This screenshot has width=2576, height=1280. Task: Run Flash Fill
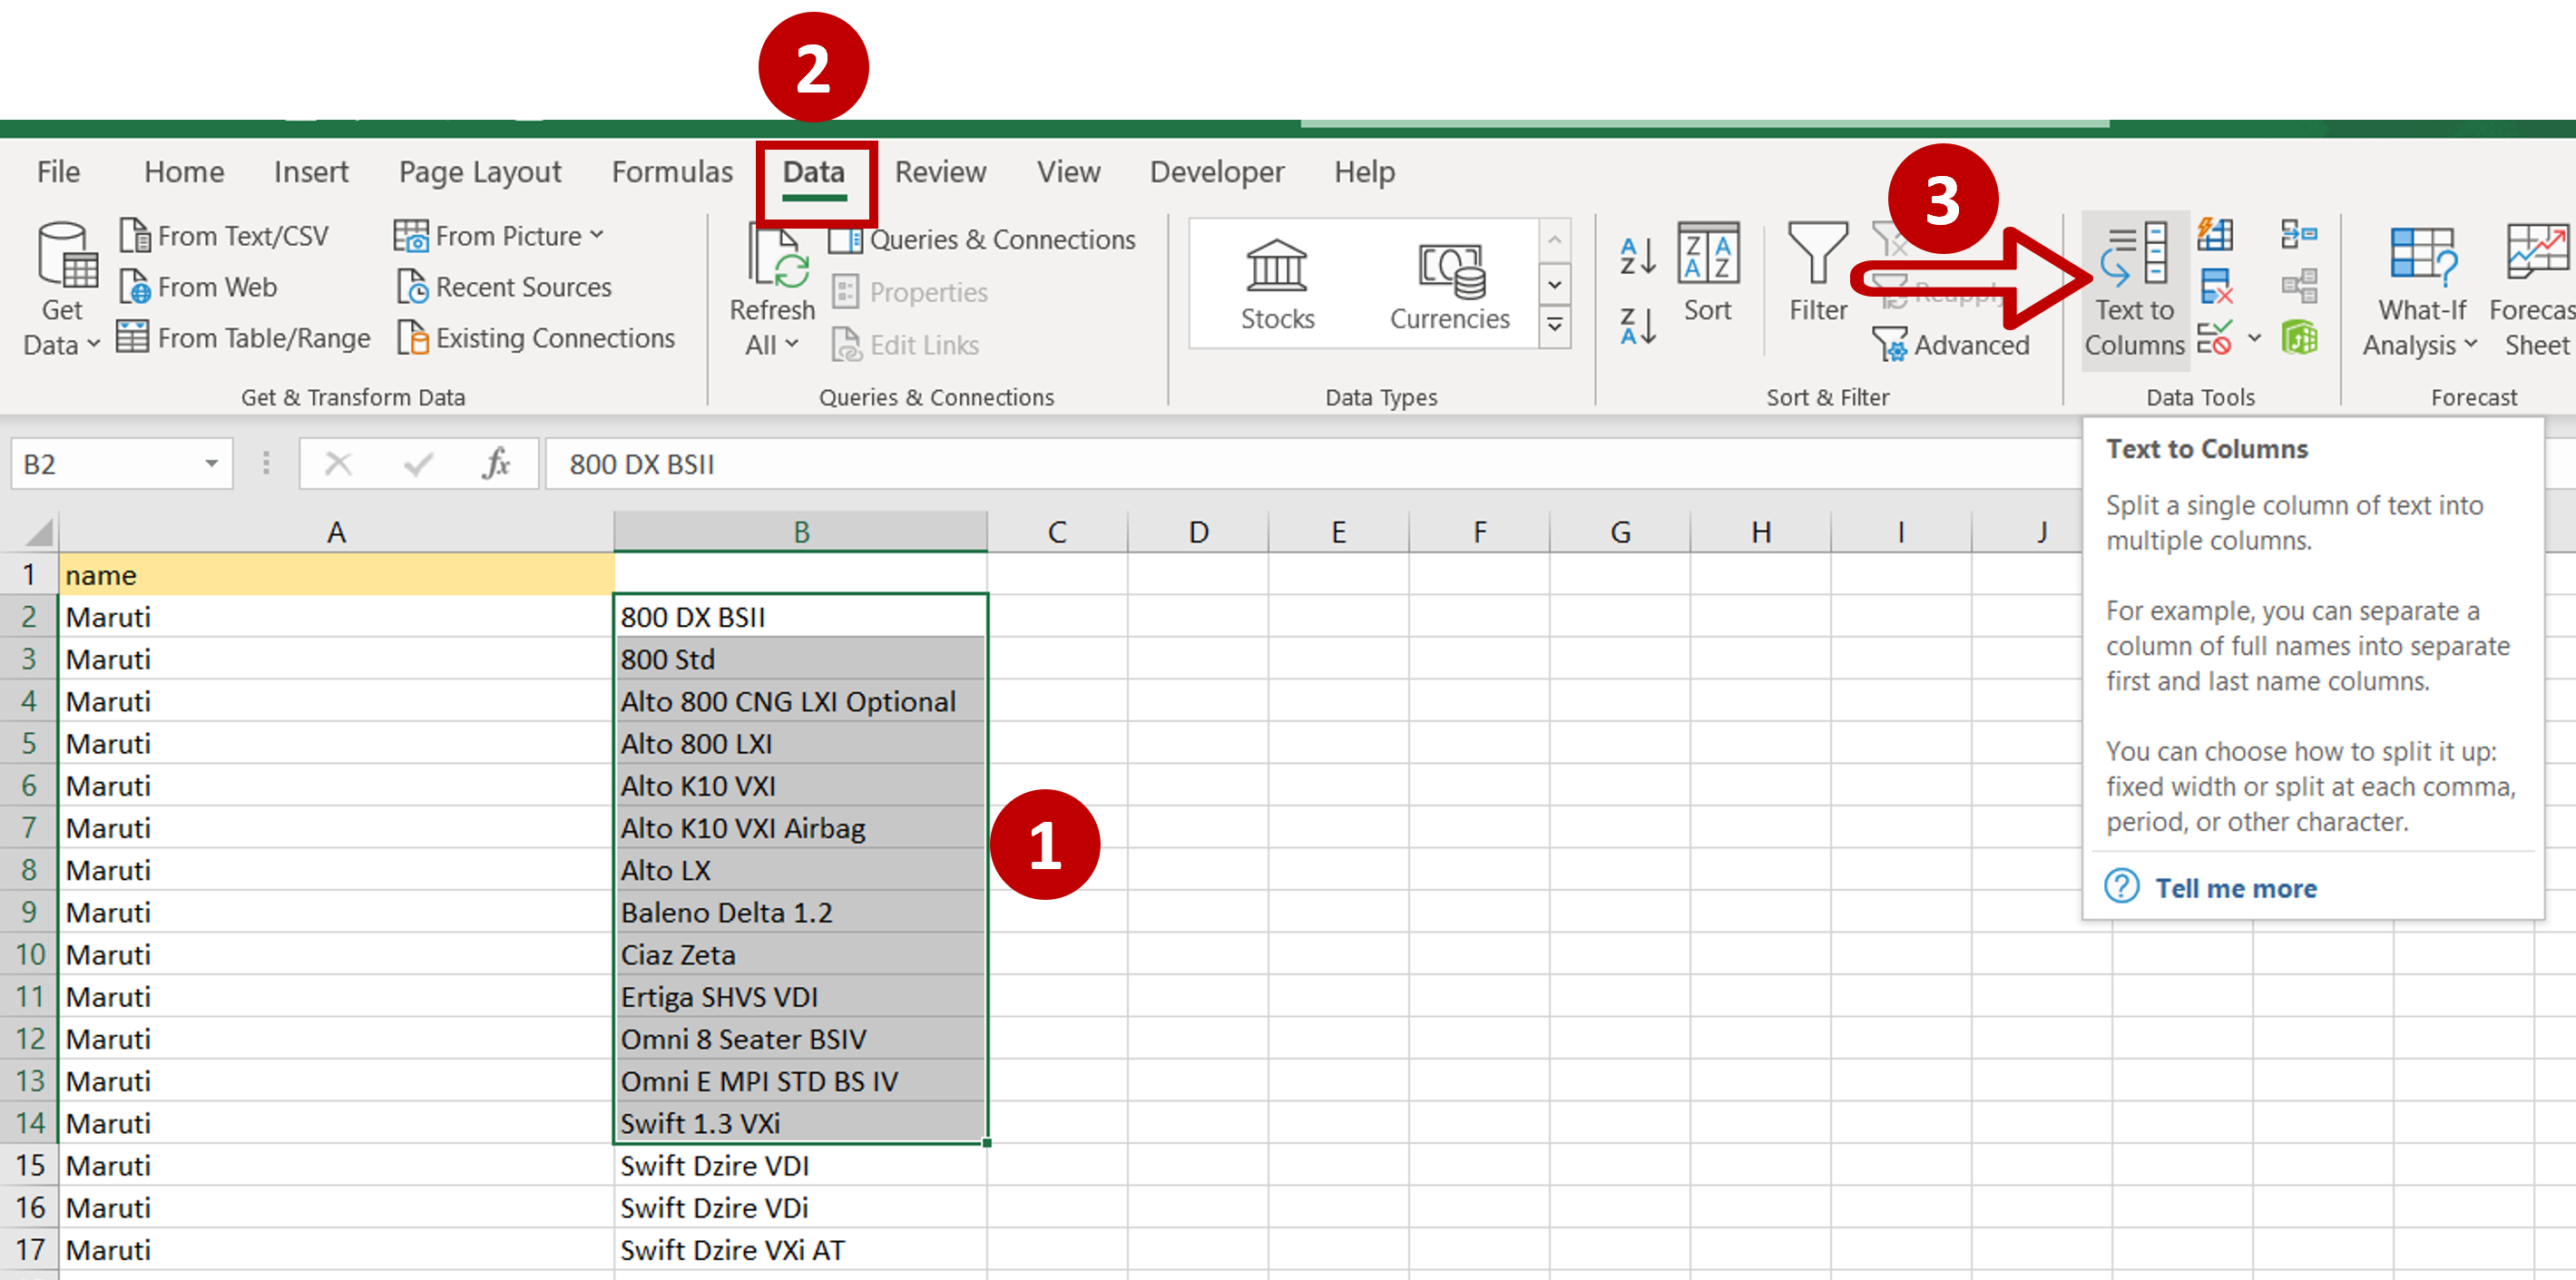[x=2215, y=235]
